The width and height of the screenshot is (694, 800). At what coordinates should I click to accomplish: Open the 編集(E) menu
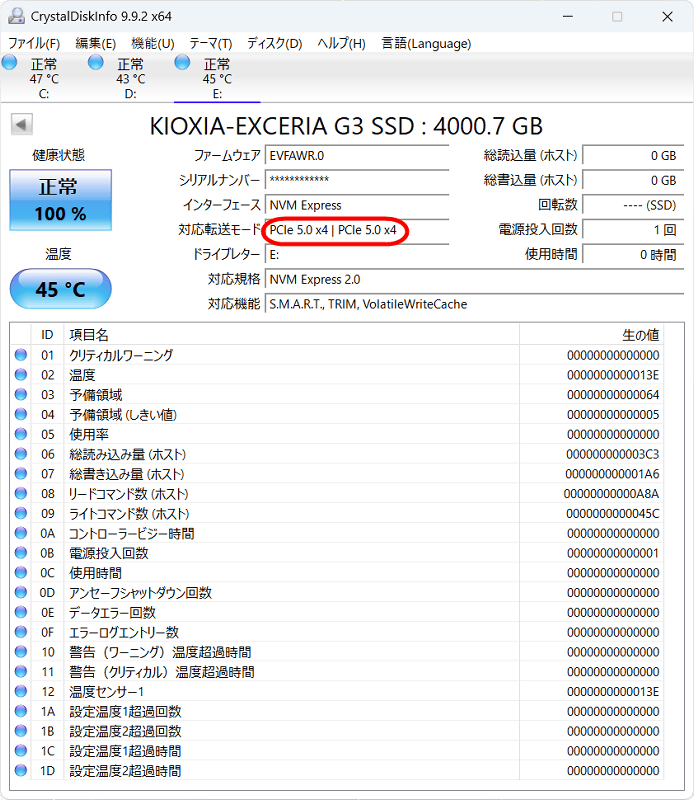pos(96,43)
